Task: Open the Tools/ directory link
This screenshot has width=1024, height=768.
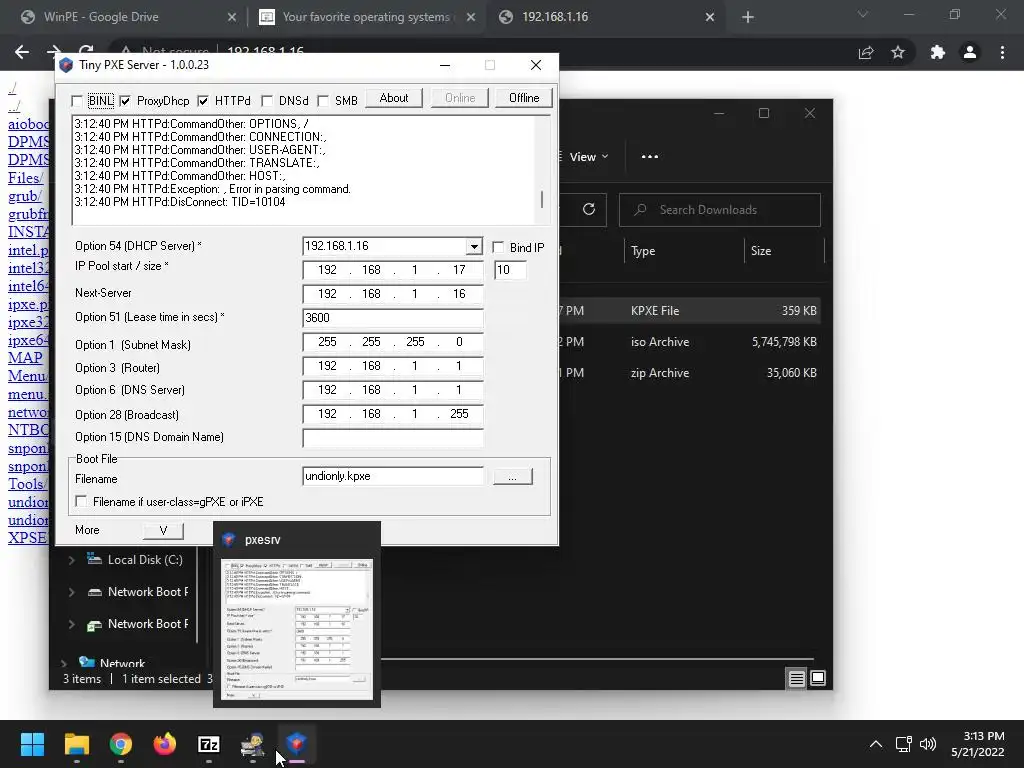Action: (27, 484)
